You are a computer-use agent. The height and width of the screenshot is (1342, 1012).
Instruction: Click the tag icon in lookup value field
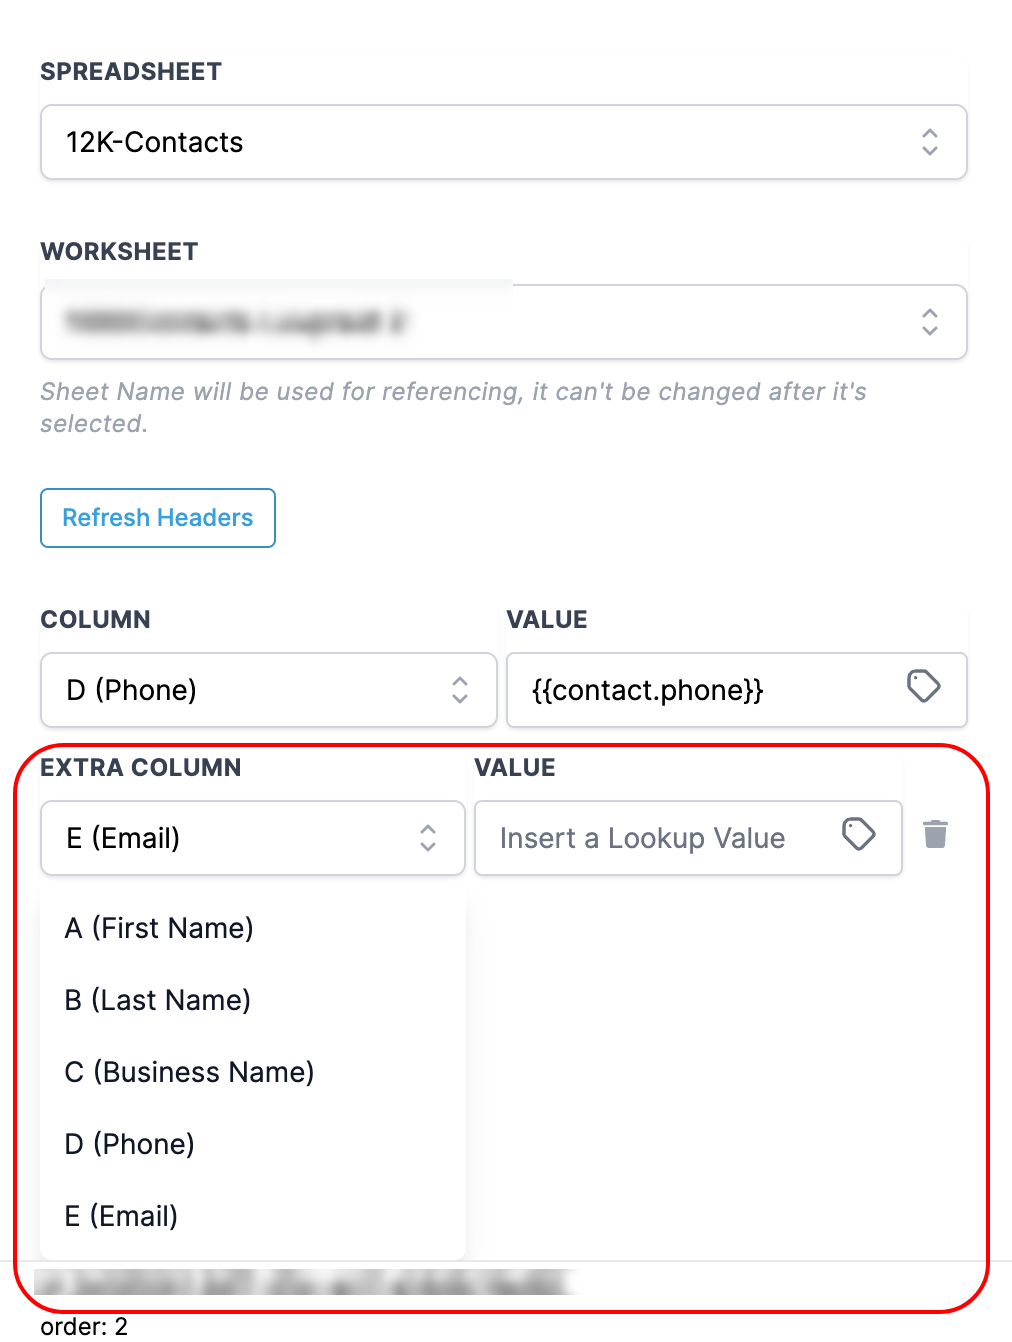point(858,834)
